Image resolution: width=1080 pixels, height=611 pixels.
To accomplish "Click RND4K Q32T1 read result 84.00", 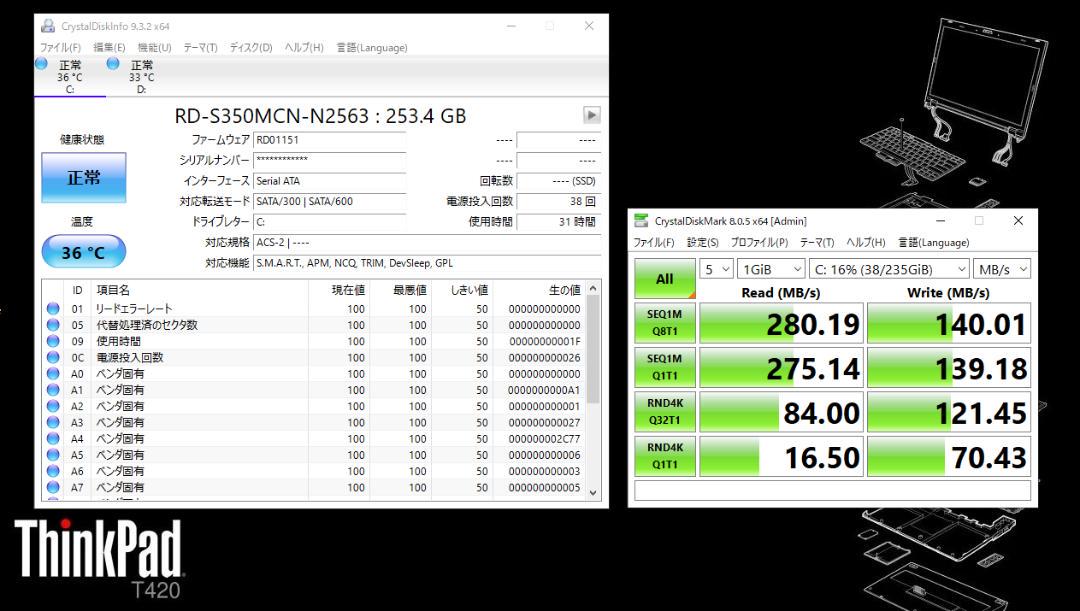I will tap(781, 412).
